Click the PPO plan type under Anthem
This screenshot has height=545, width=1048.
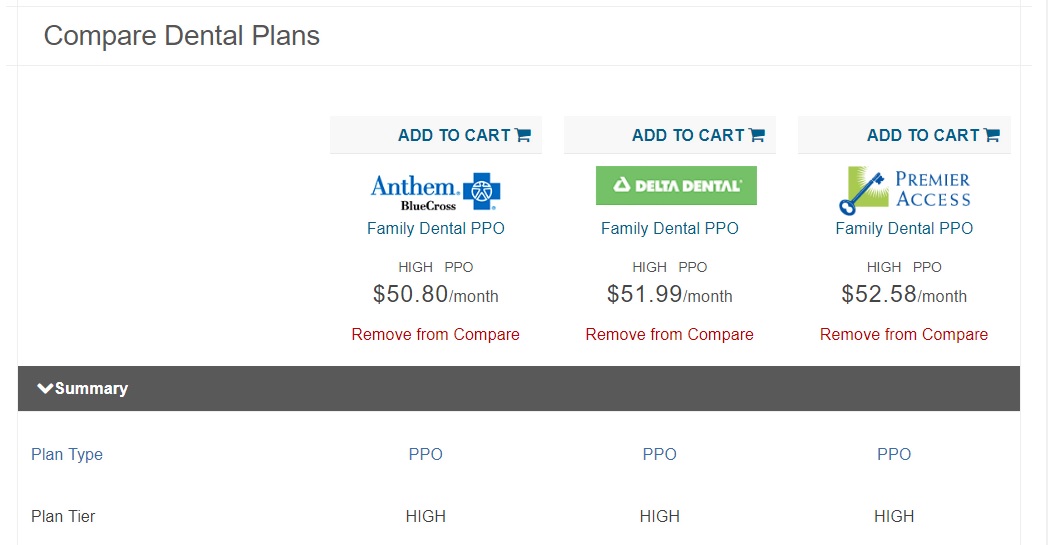(x=426, y=455)
